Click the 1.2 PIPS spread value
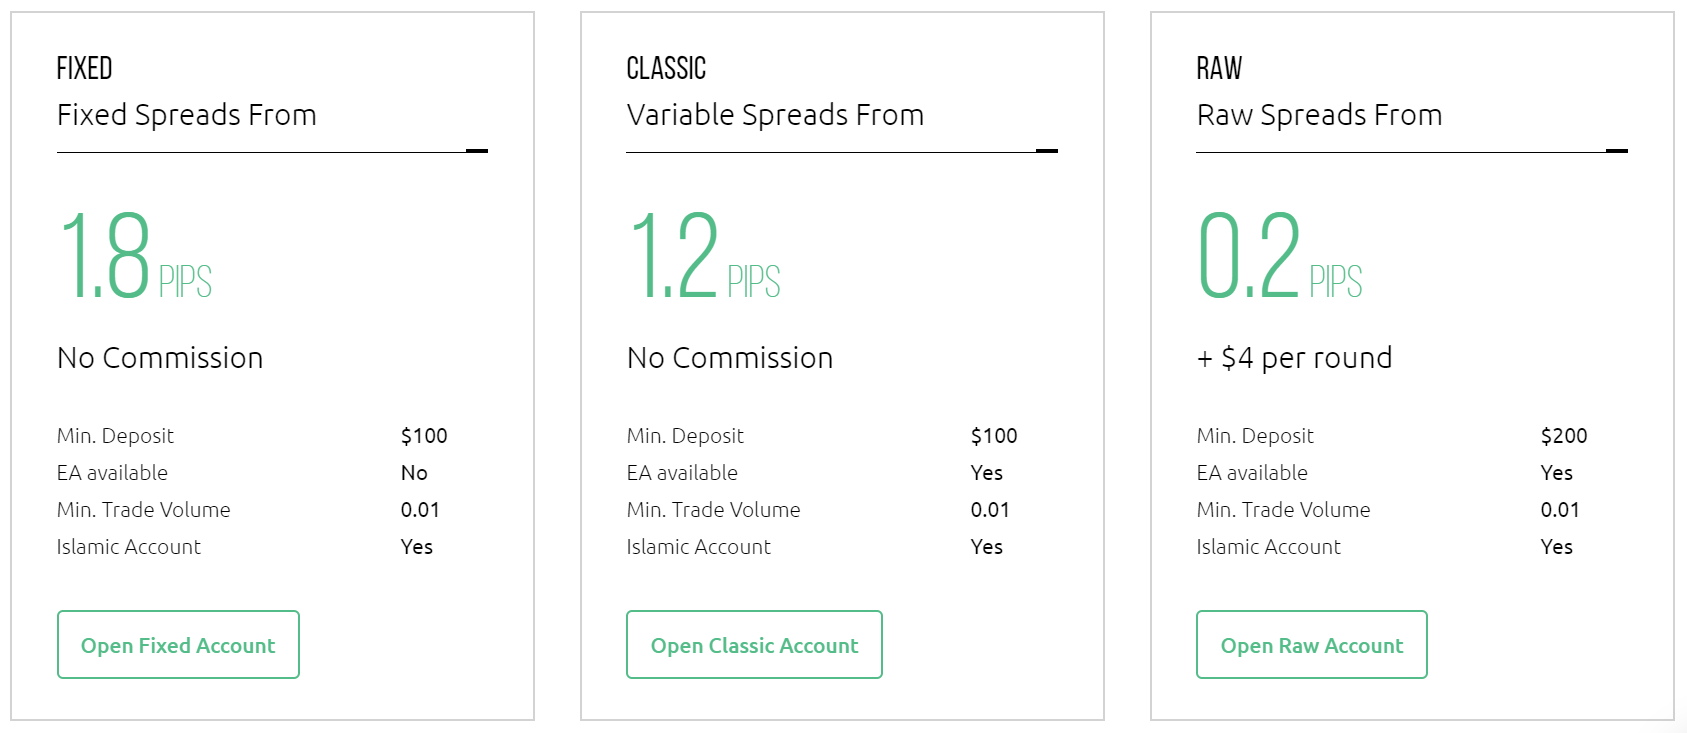 pyautogui.click(x=704, y=257)
